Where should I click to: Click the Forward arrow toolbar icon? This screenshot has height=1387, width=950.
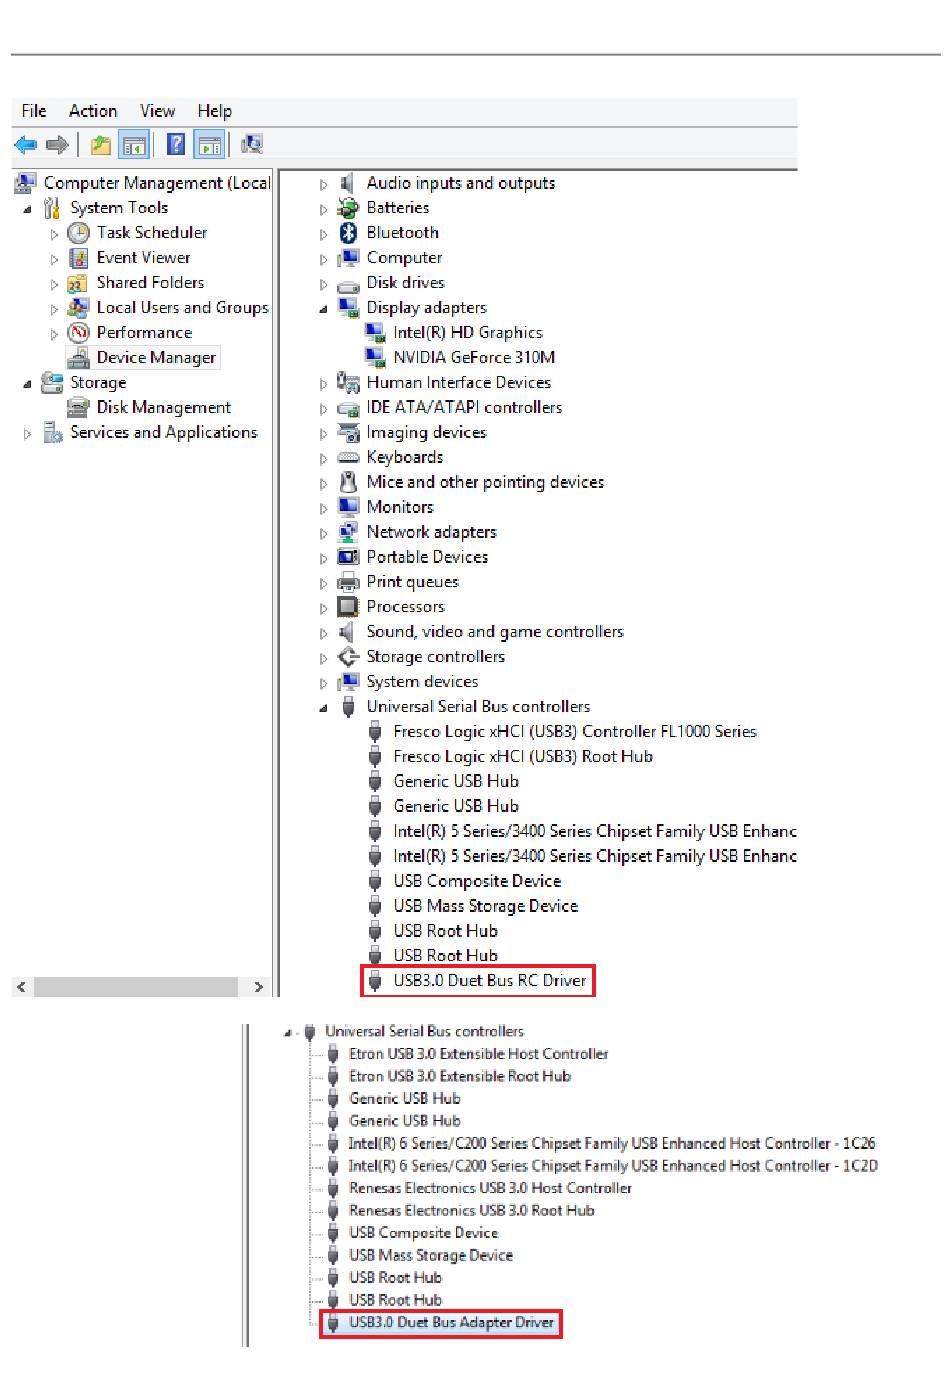pos(57,145)
